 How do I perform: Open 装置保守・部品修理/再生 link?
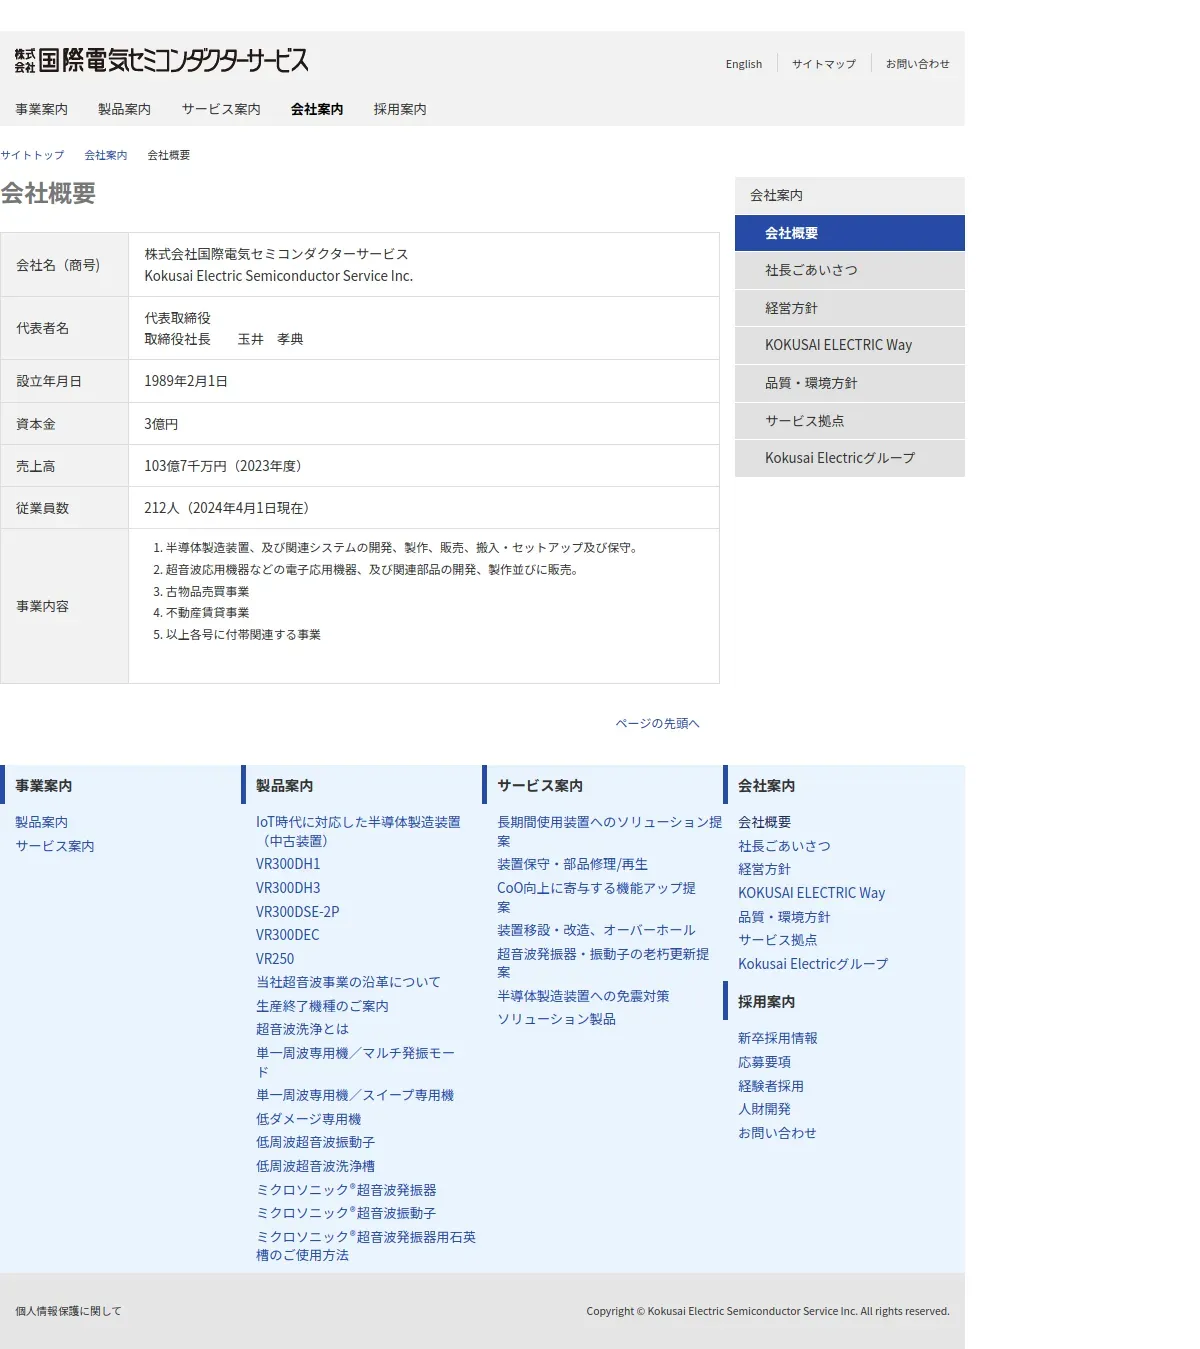click(x=572, y=864)
